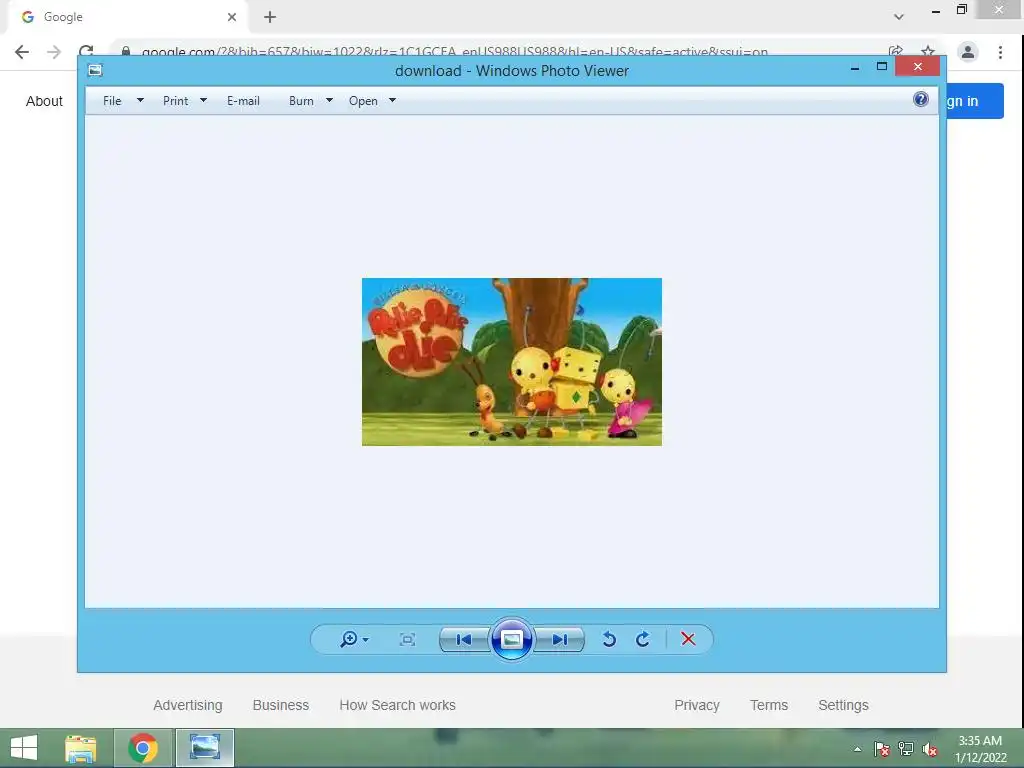
Task: Click the Sign in button on Google
Action: 975,101
